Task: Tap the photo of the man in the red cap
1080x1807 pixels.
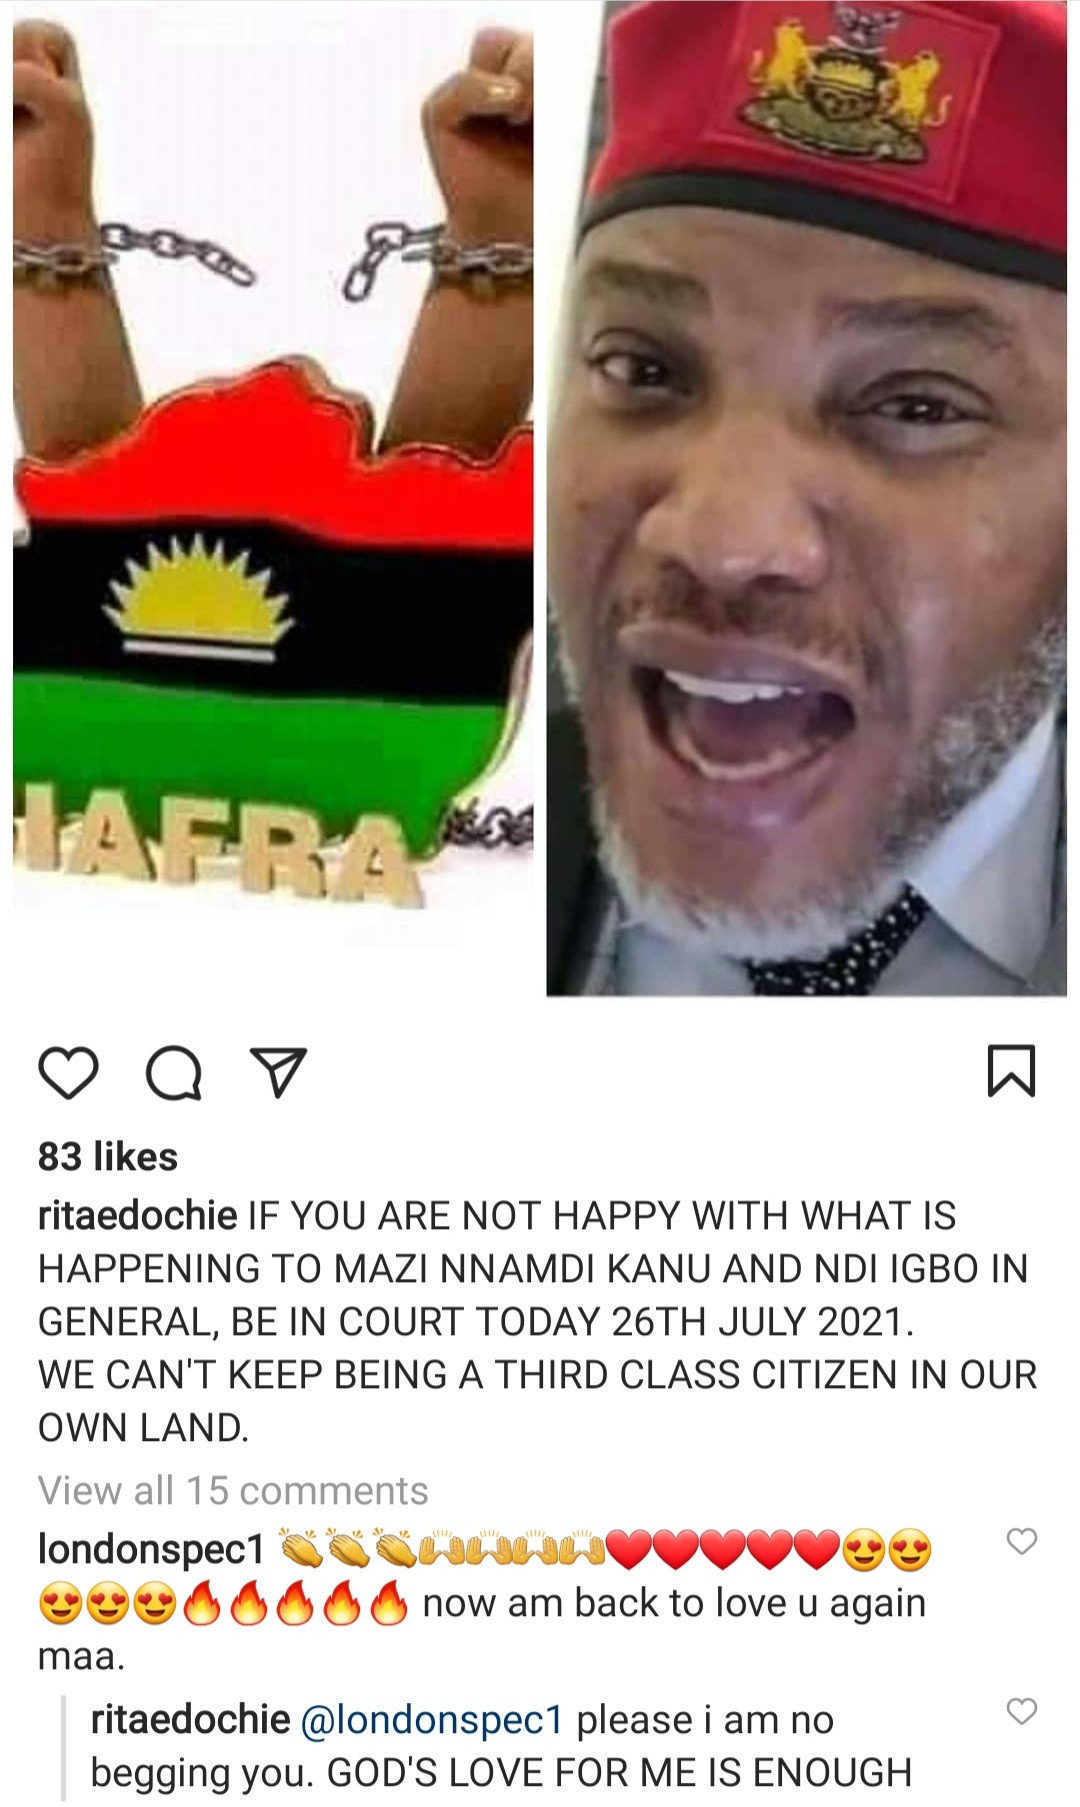Action: tap(807, 498)
